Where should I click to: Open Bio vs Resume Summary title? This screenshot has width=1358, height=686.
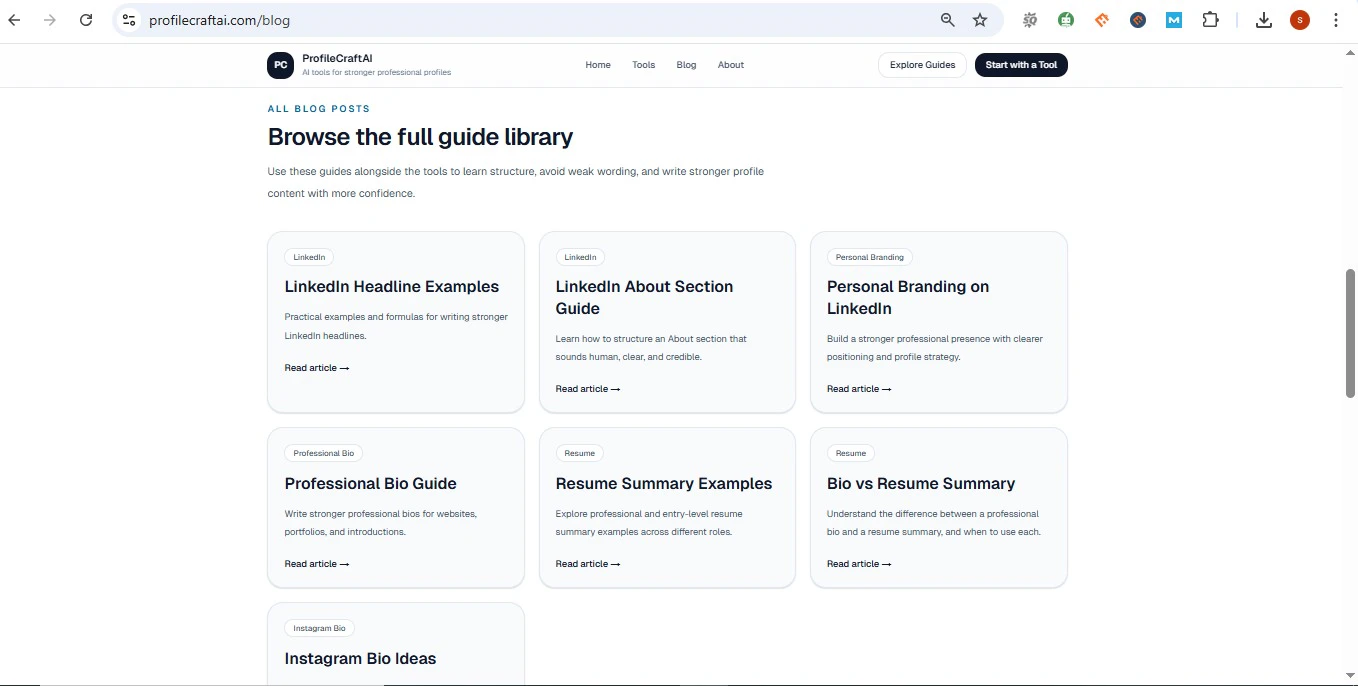coord(921,484)
